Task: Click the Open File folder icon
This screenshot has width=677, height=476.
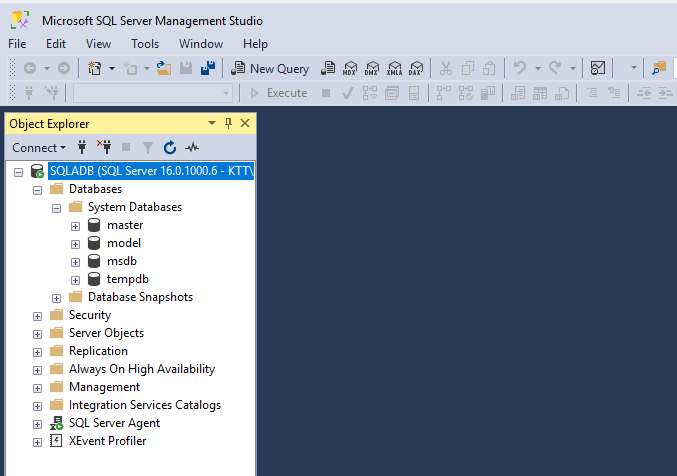Action: pos(164,68)
